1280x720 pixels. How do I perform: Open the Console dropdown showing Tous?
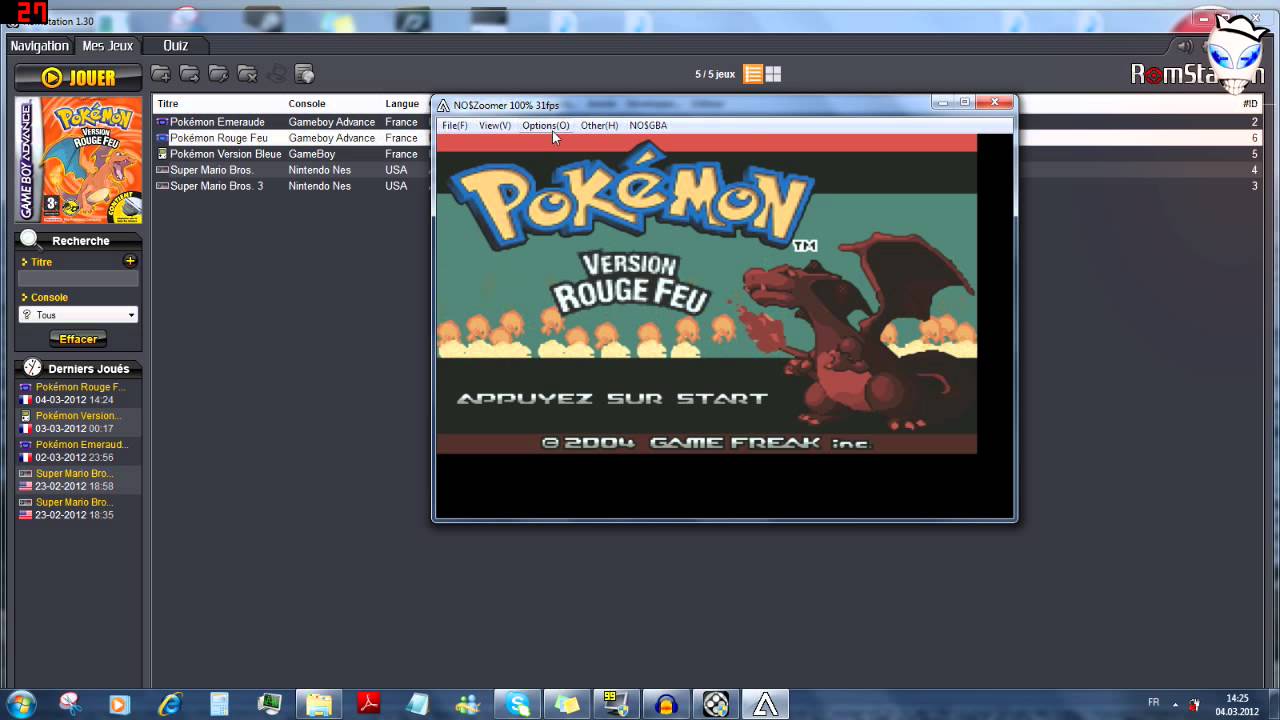78,315
